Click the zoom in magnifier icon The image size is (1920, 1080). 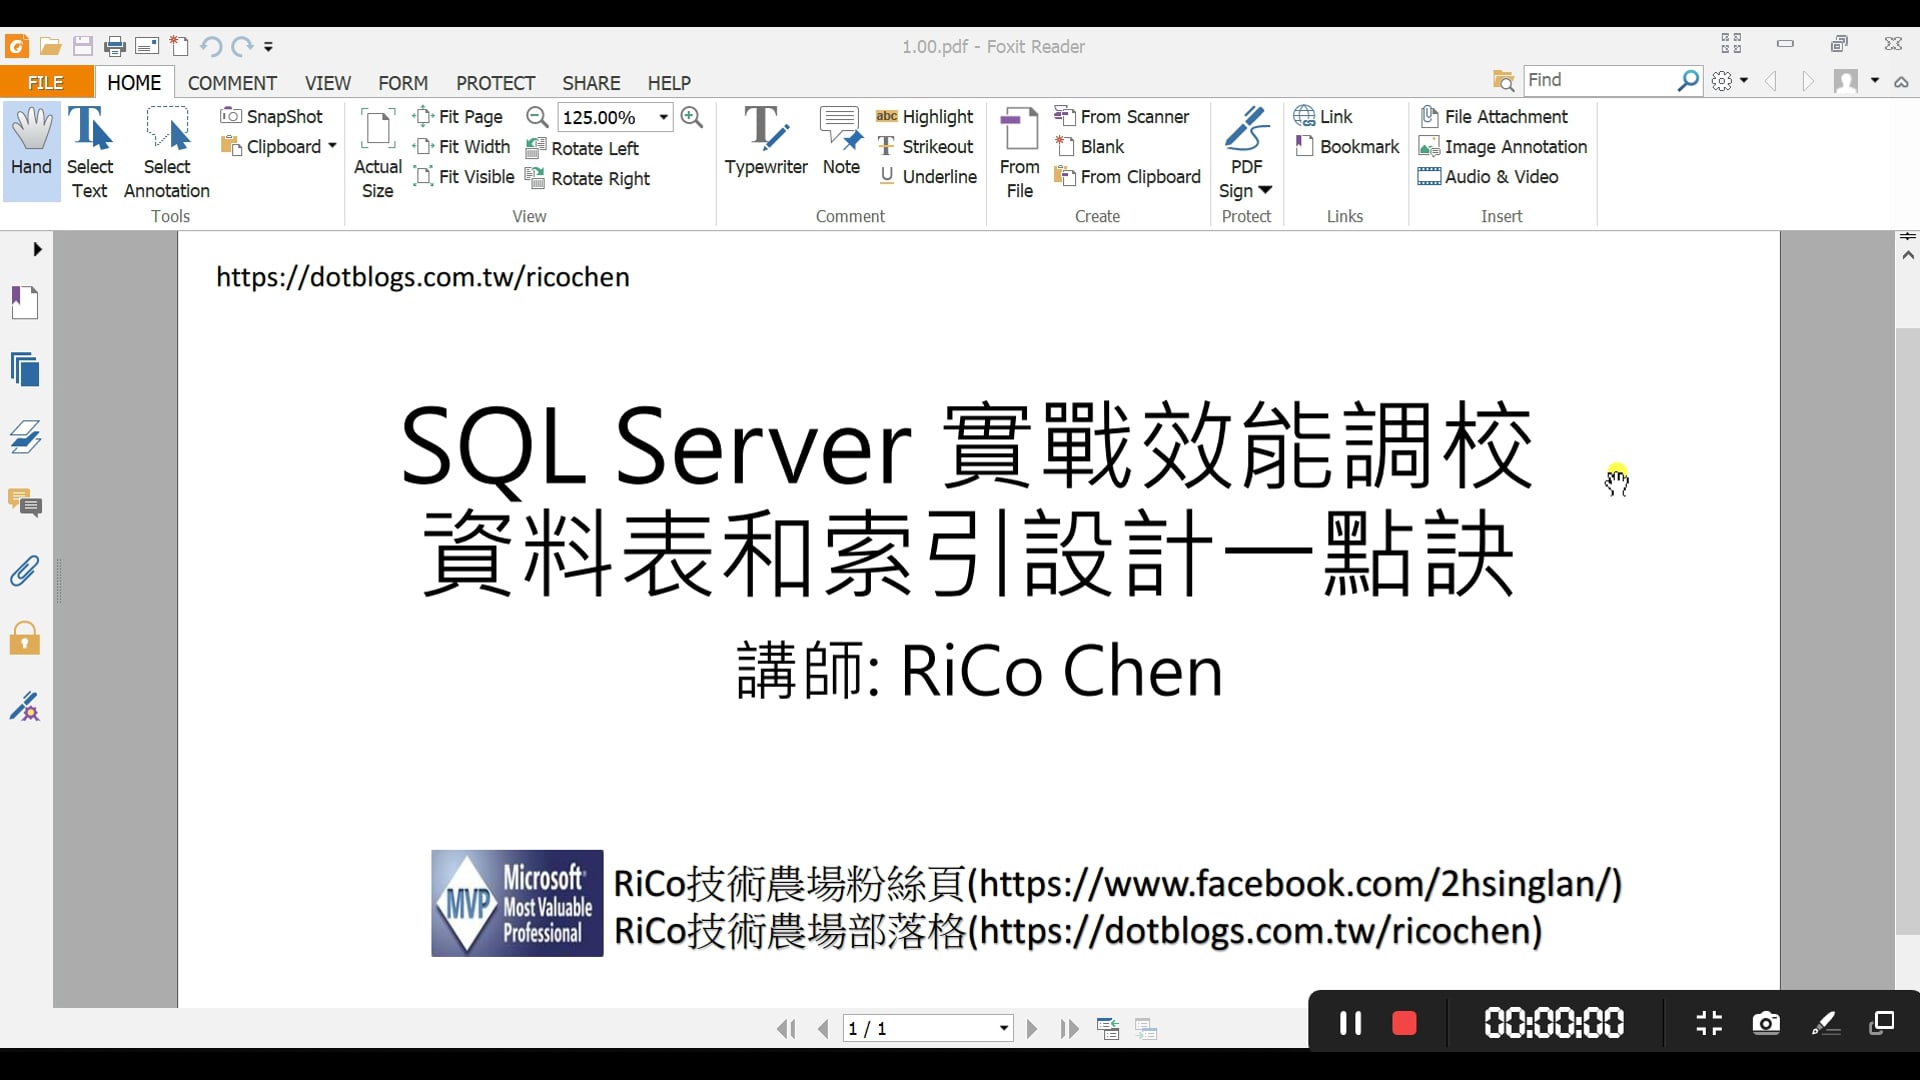[691, 117]
